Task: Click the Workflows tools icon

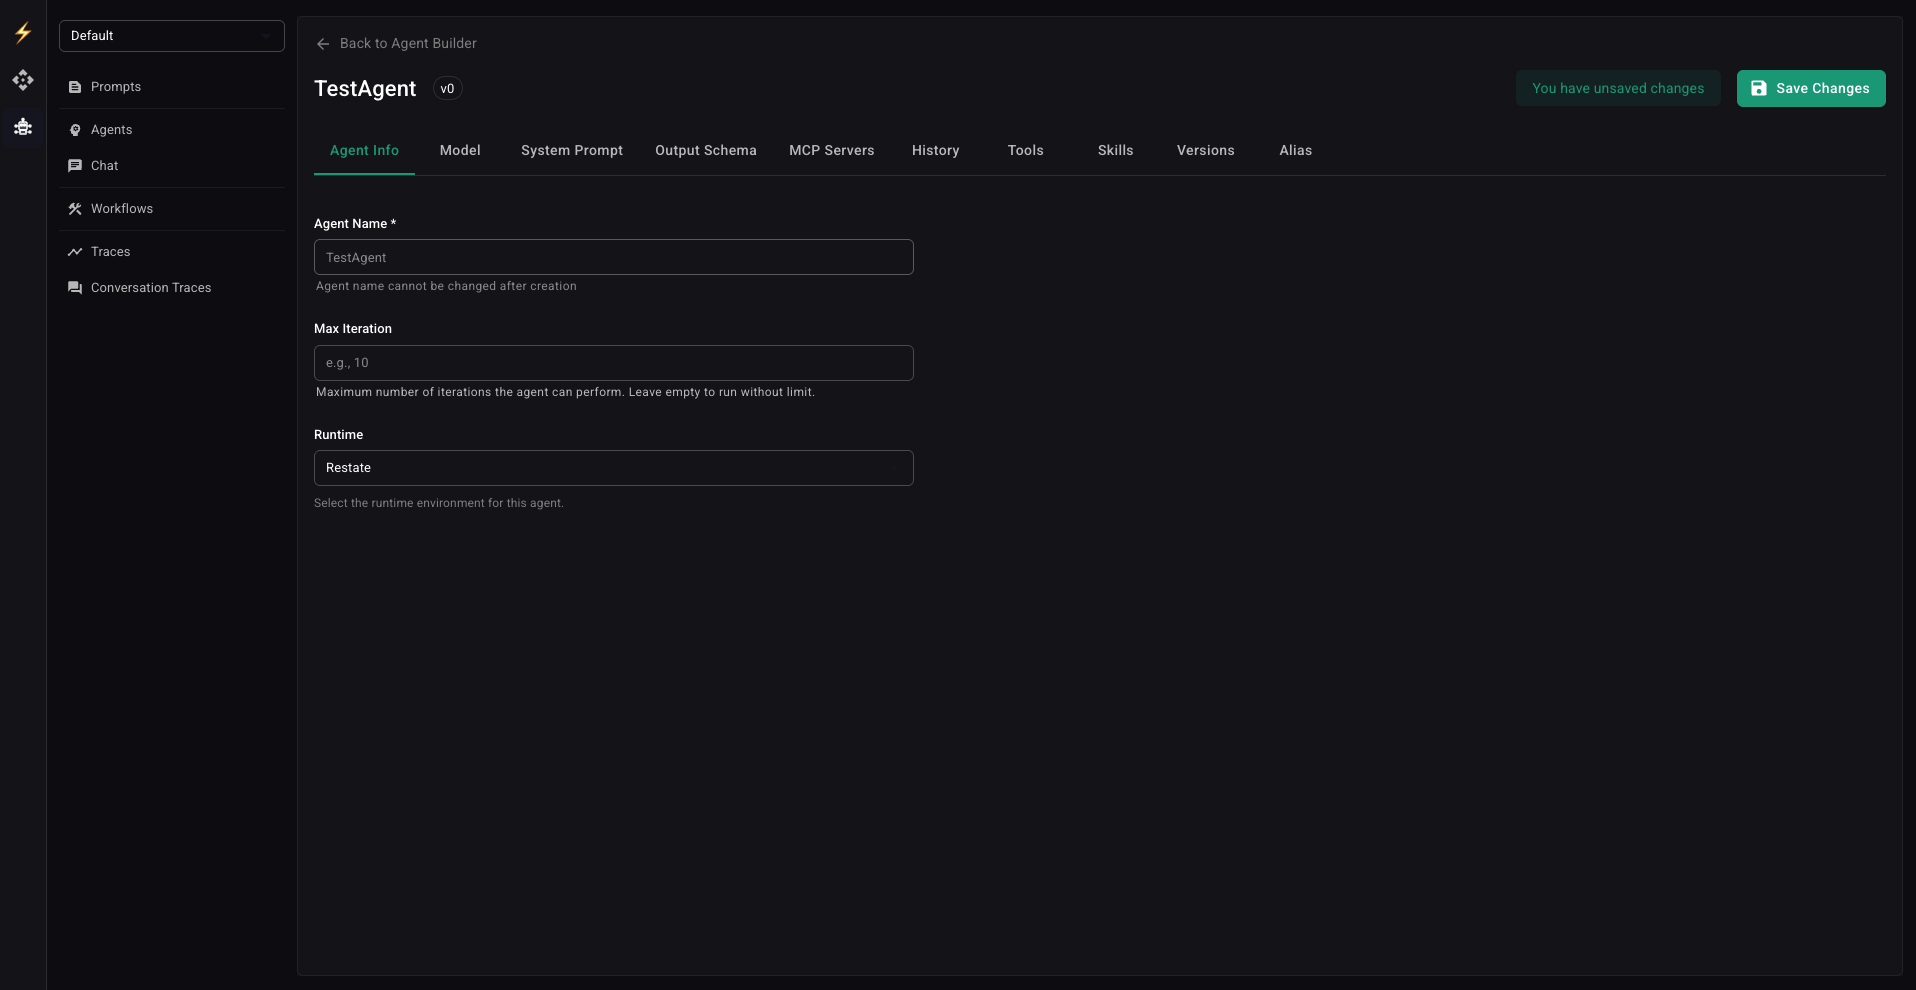Action: tap(74, 208)
